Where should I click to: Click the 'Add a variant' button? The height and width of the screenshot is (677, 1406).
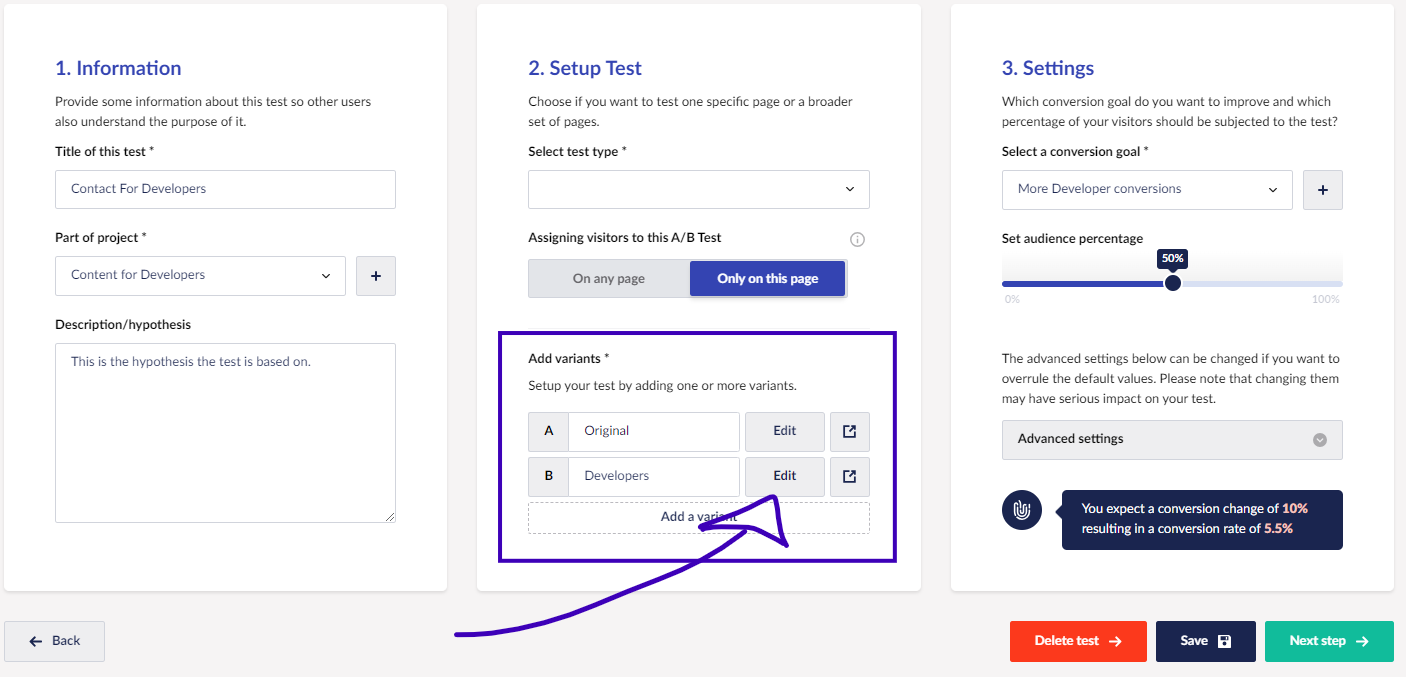(x=640, y=517)
